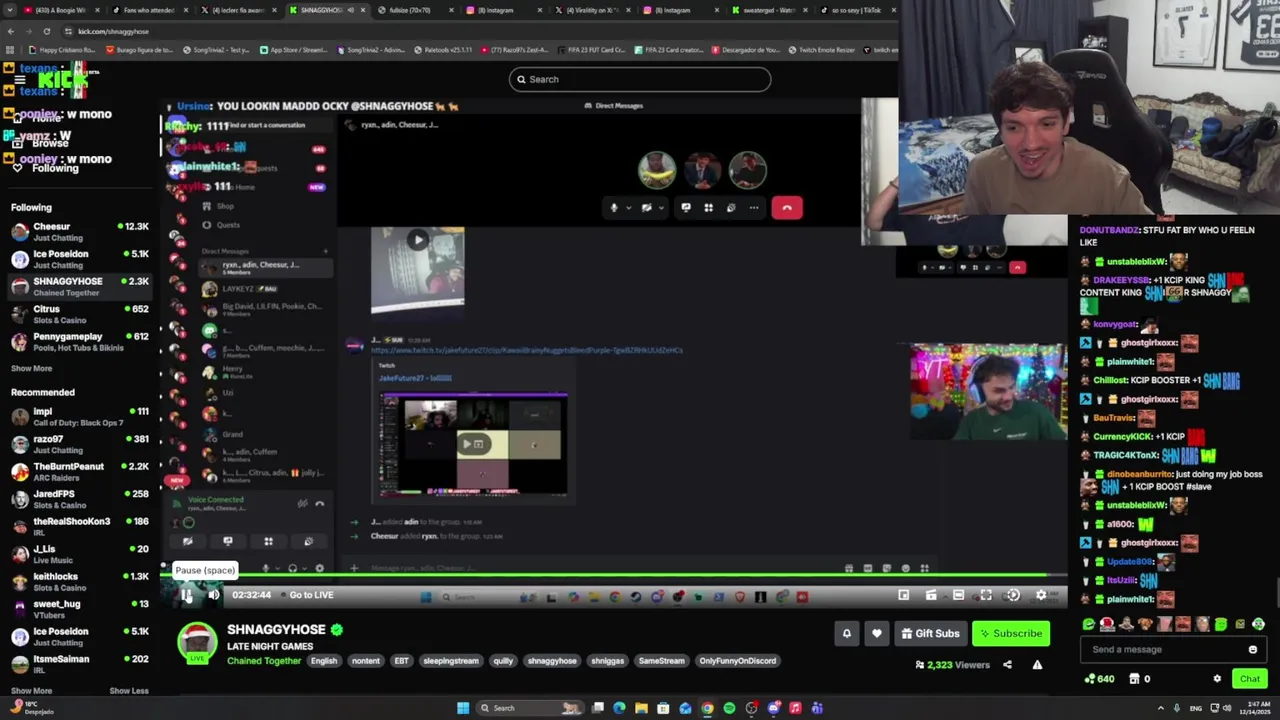Open channel points balance showing 640
This screenshot has width=1280, height=720.
[1099, 679]
